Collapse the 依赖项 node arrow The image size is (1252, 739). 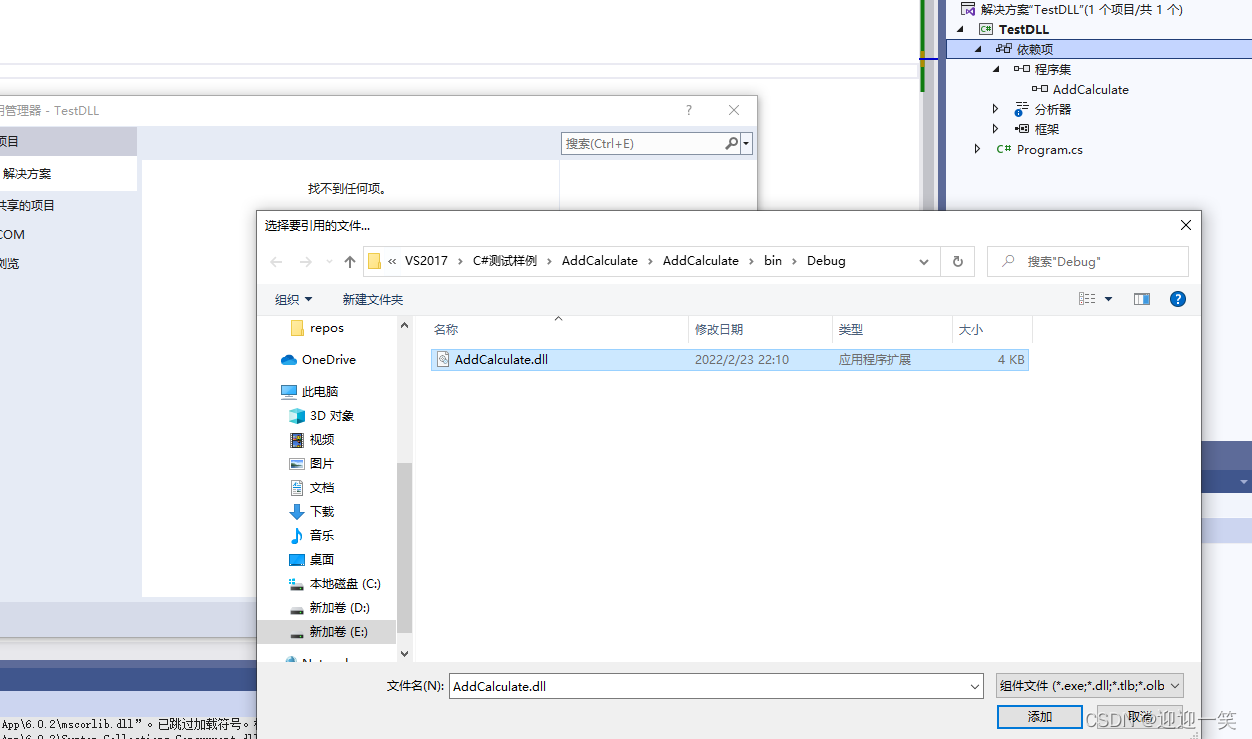click(978, 49)
